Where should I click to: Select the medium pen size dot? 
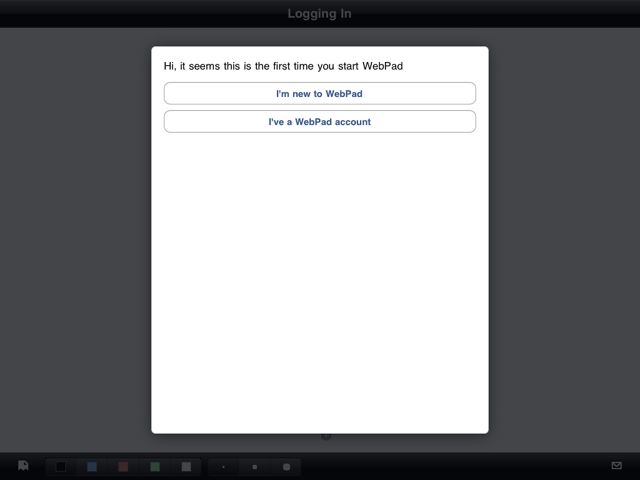click(255, 467)
